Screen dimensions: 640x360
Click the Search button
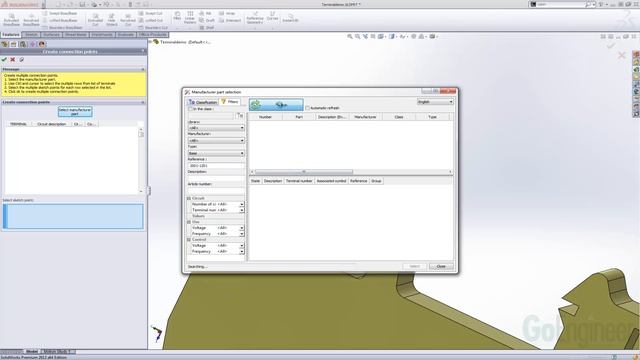point(276,105)
